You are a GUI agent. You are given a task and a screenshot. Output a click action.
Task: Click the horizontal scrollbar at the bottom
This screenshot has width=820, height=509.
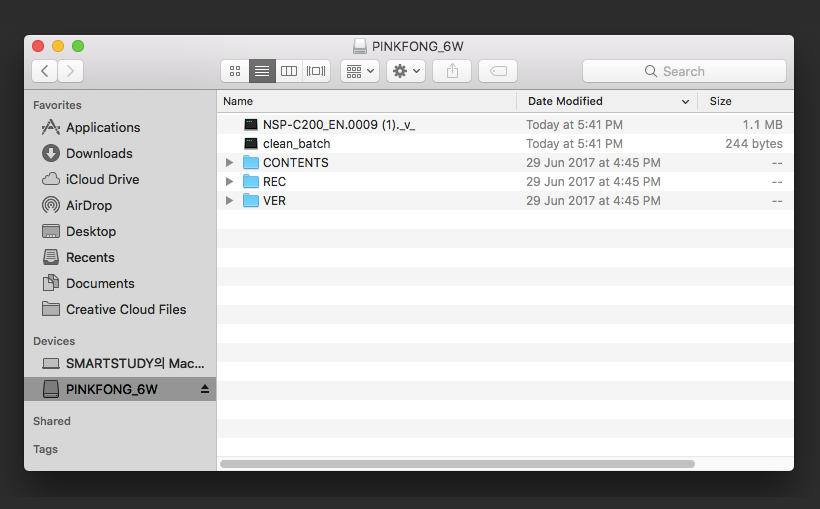click(458, 464)
